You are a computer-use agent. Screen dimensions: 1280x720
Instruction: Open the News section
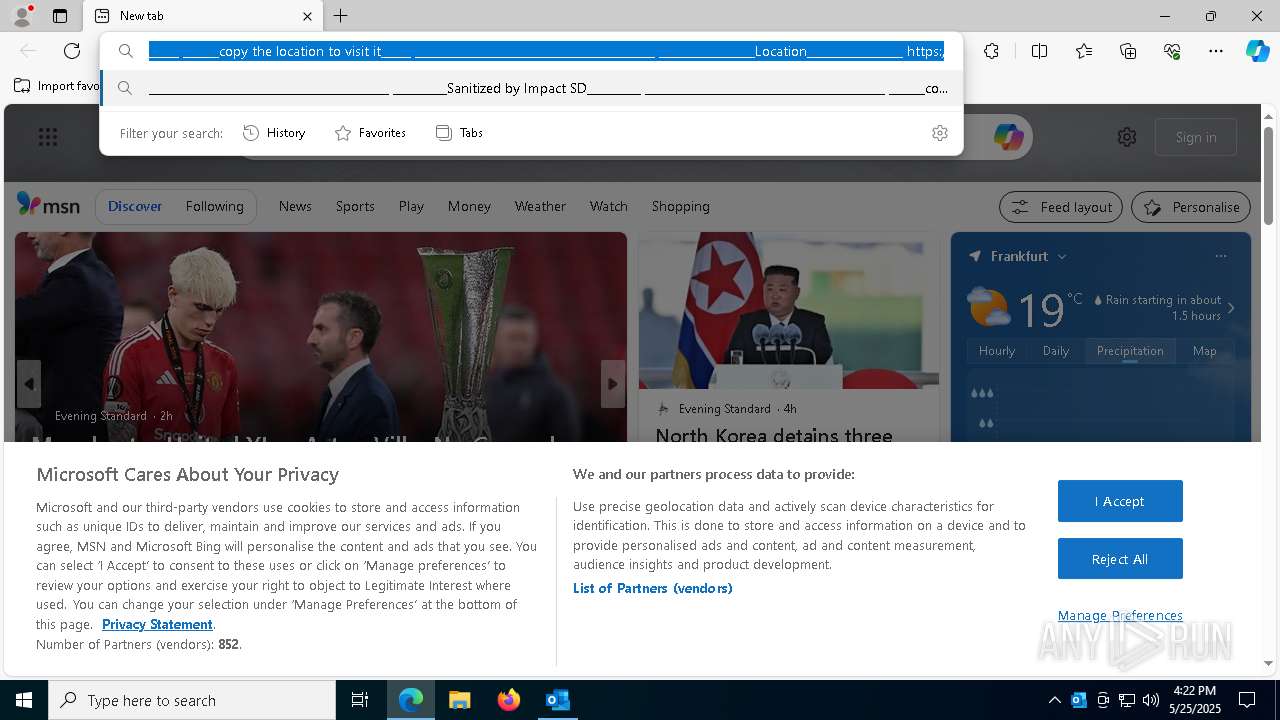pyautogui.click(x=295, y=206)
